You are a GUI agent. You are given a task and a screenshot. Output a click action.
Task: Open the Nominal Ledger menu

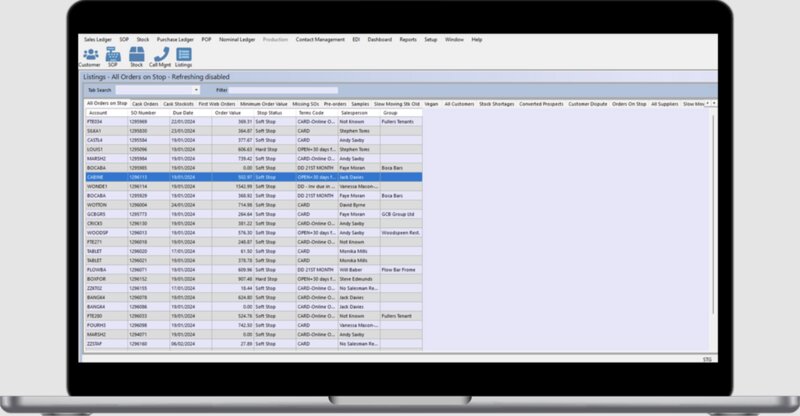pyautogui.click(x=237, y=39)
